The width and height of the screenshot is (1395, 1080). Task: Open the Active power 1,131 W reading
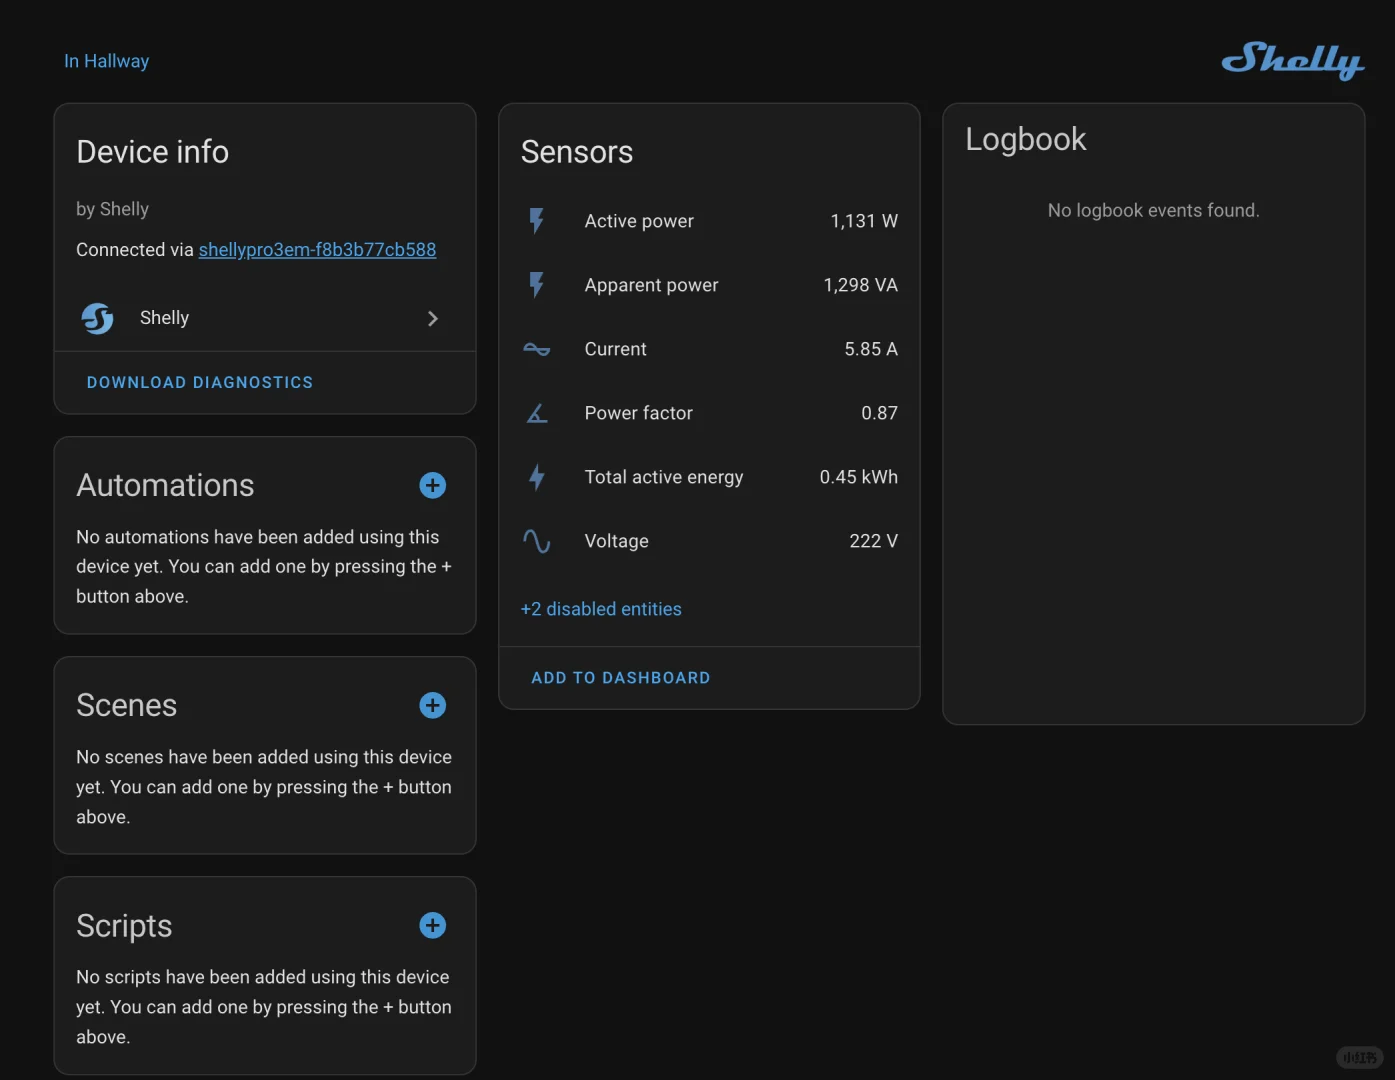point(863,221)
